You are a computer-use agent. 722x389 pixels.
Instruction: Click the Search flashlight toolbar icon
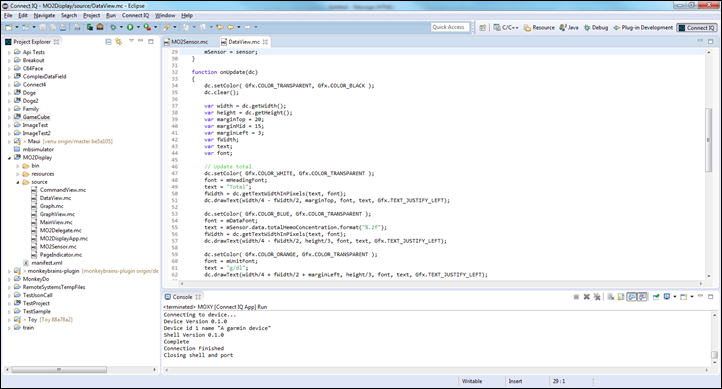167,27
